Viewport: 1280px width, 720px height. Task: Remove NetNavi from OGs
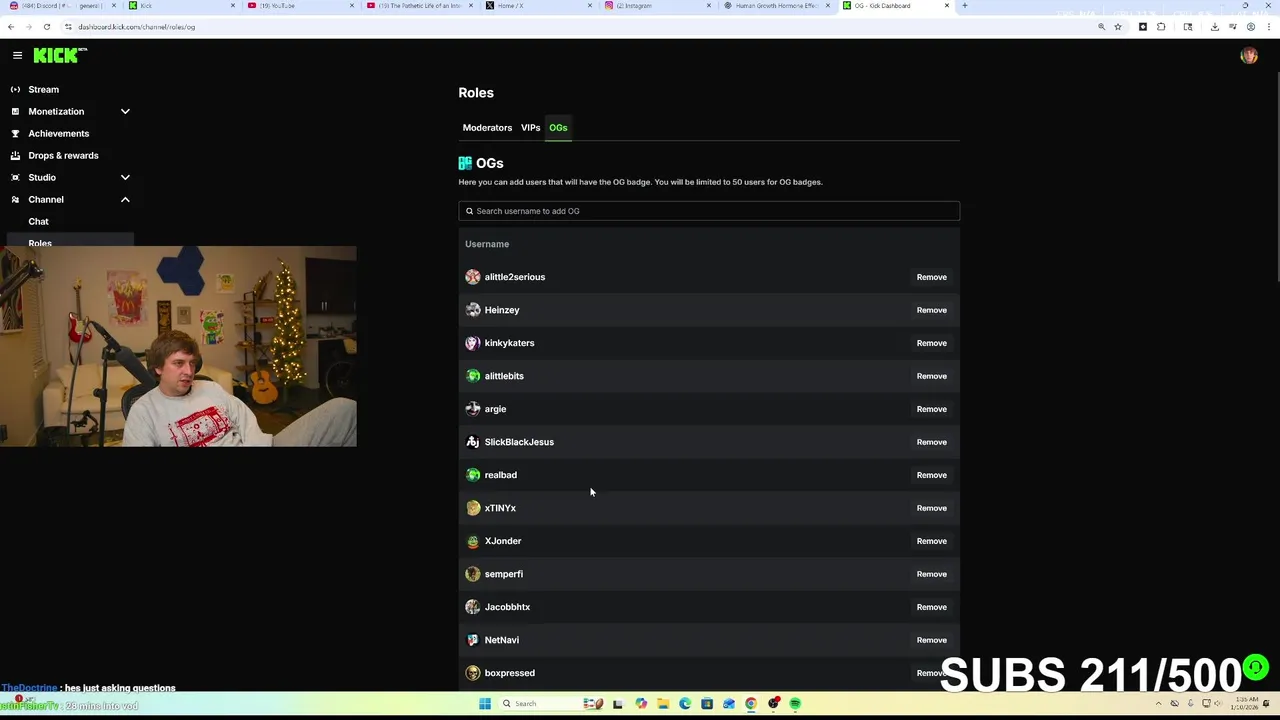931,640
